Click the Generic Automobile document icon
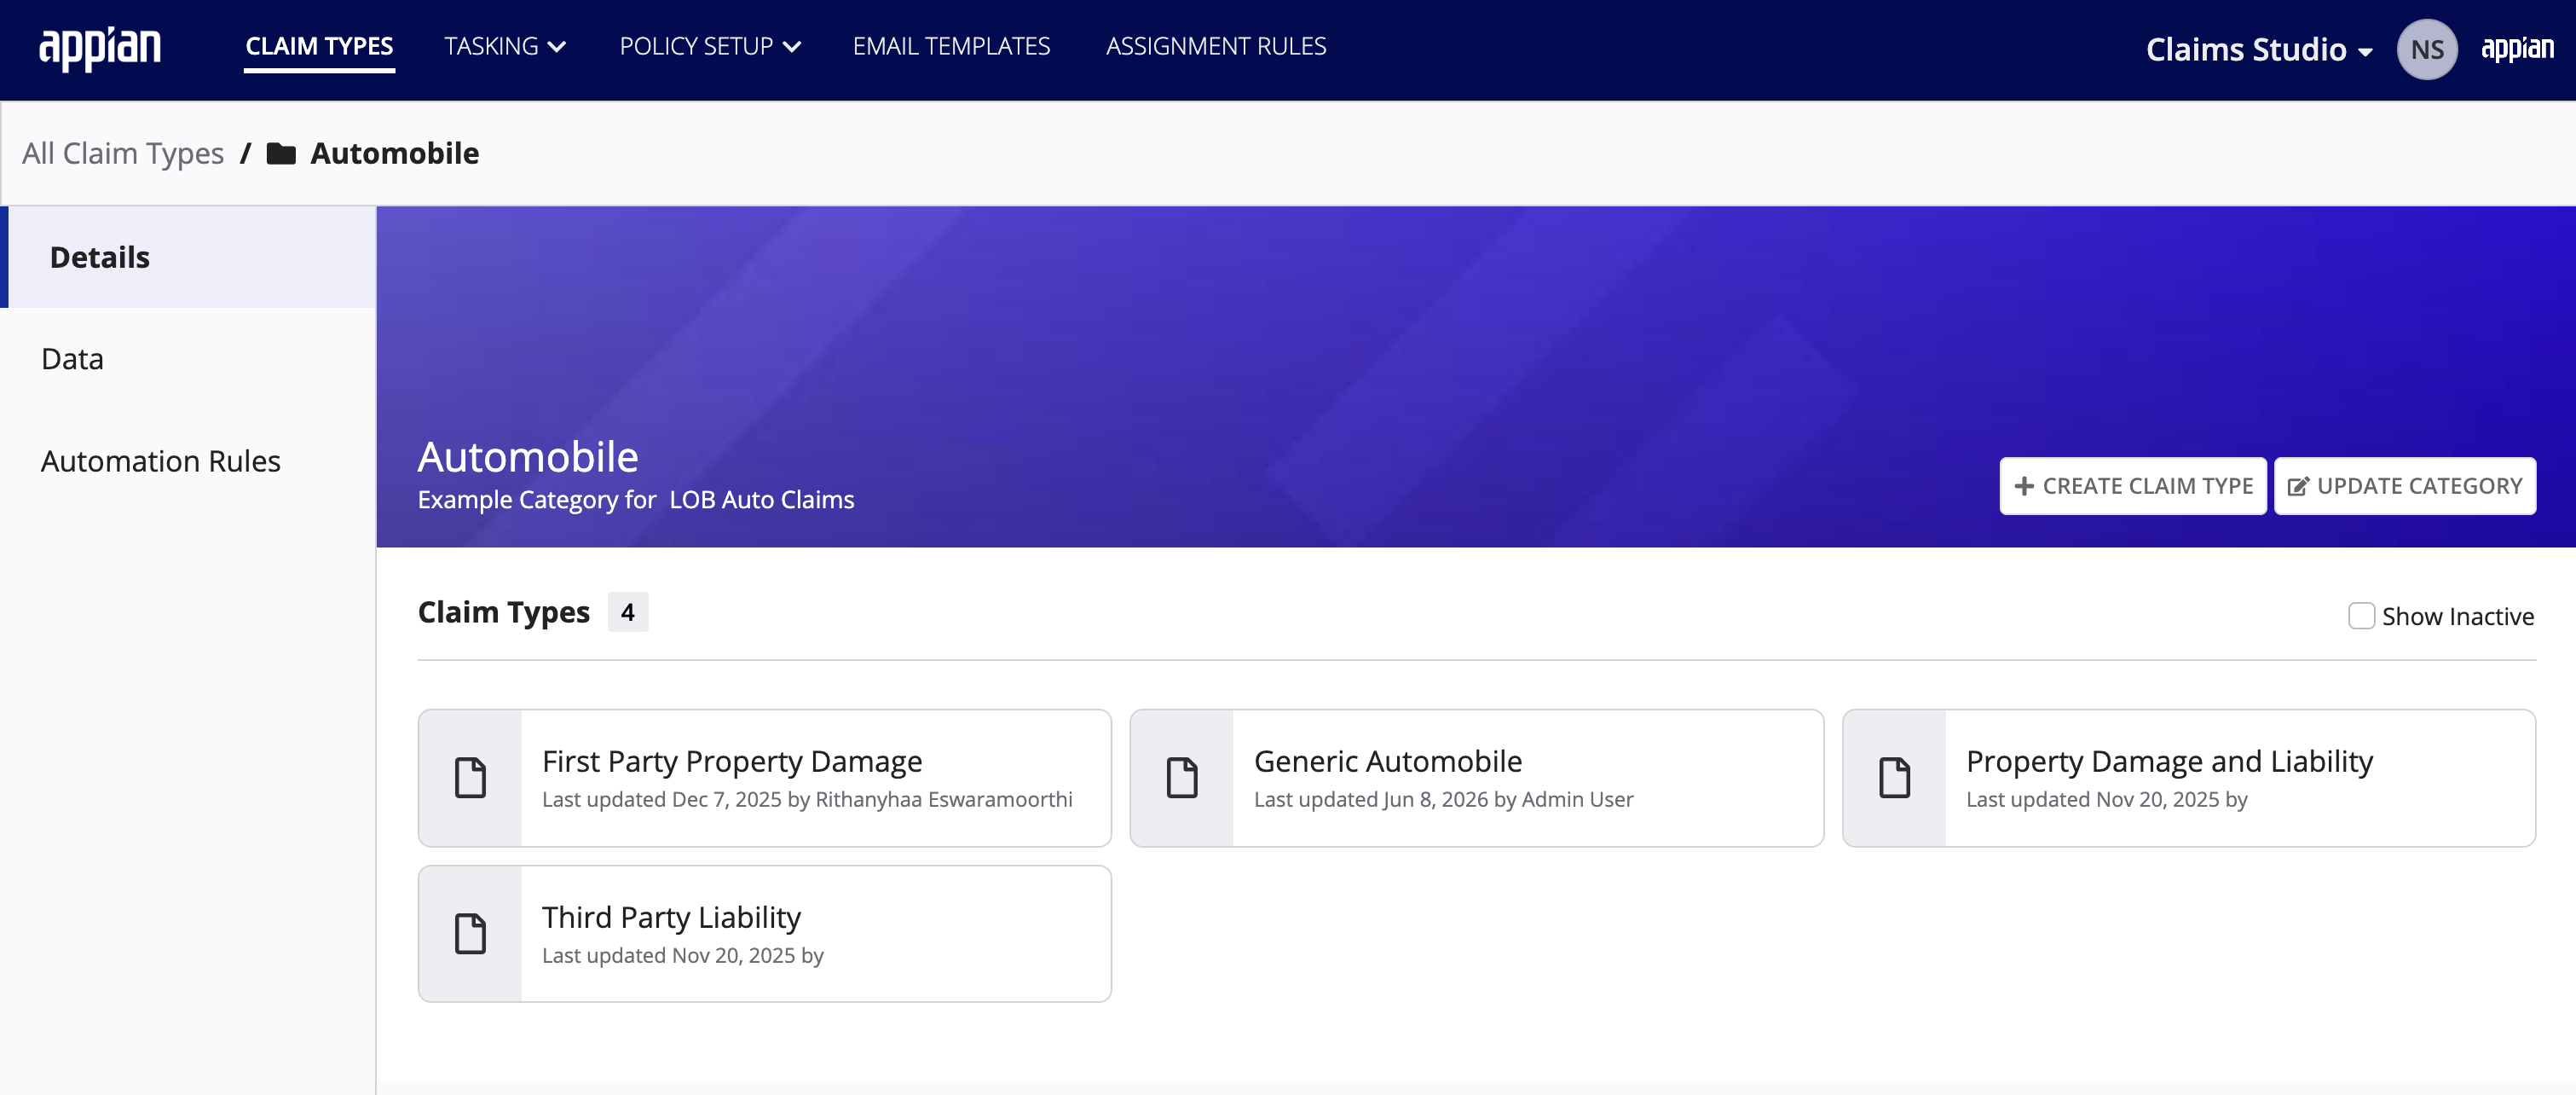Viewport: 2576px width, 1095px height. pos(1182,777)
